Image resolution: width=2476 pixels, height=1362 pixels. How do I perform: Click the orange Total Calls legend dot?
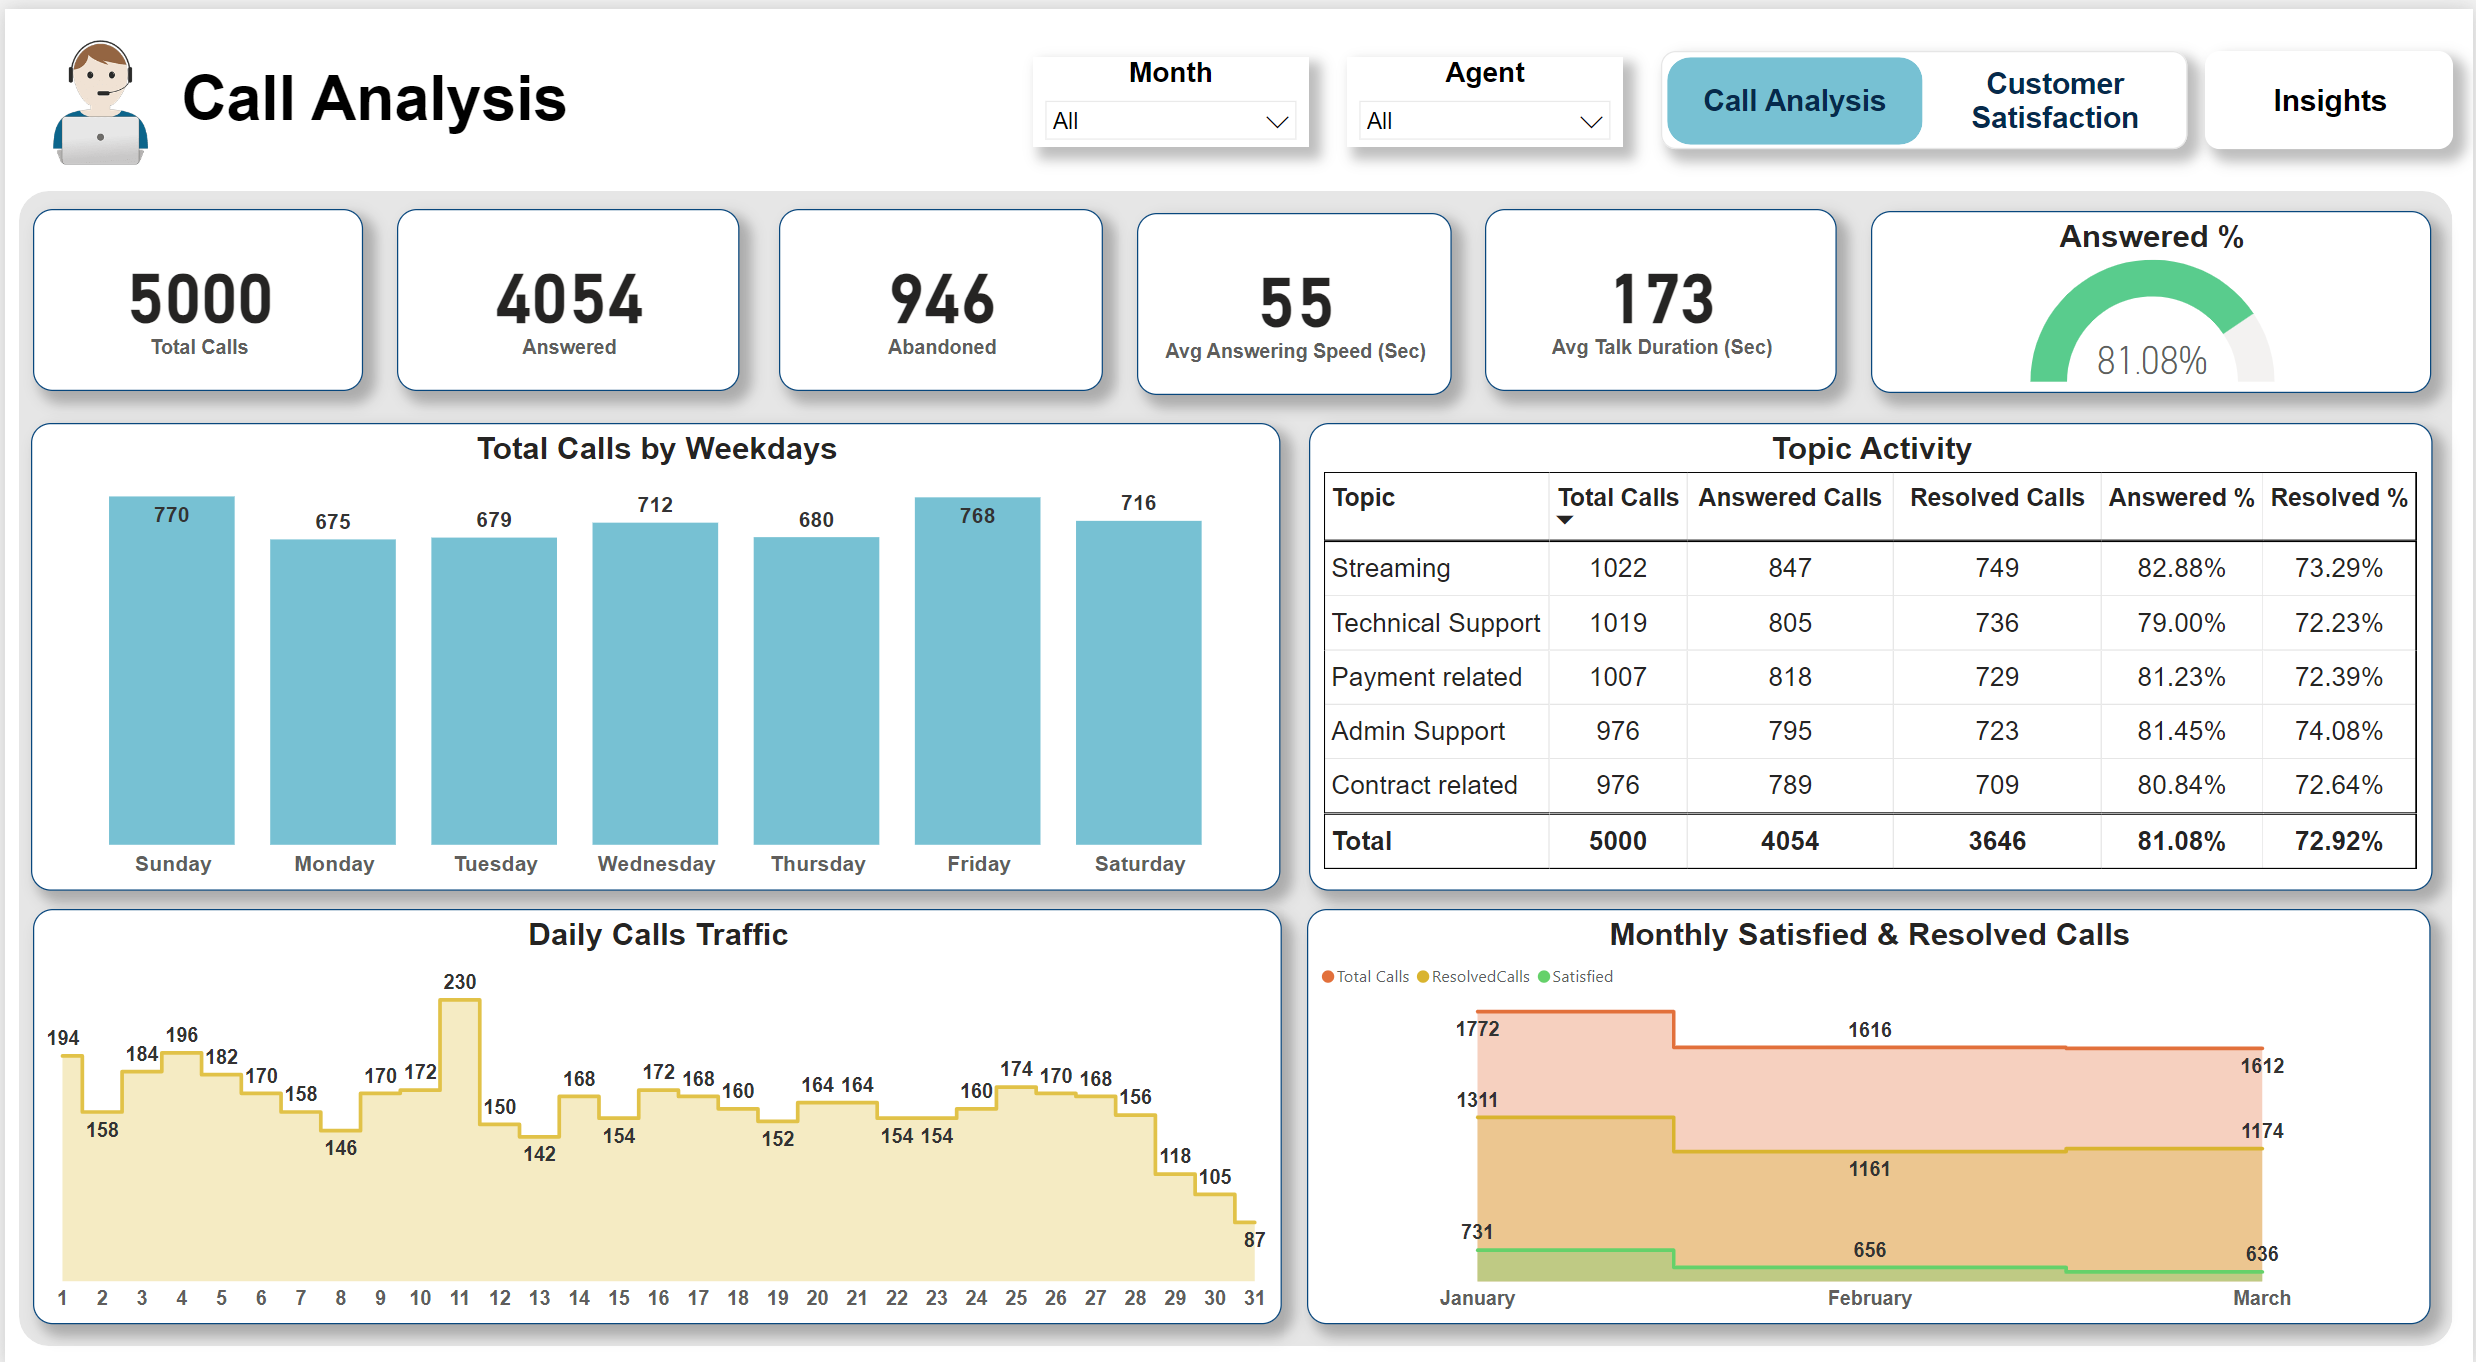pyautogui.click(x=1328, y=977)
